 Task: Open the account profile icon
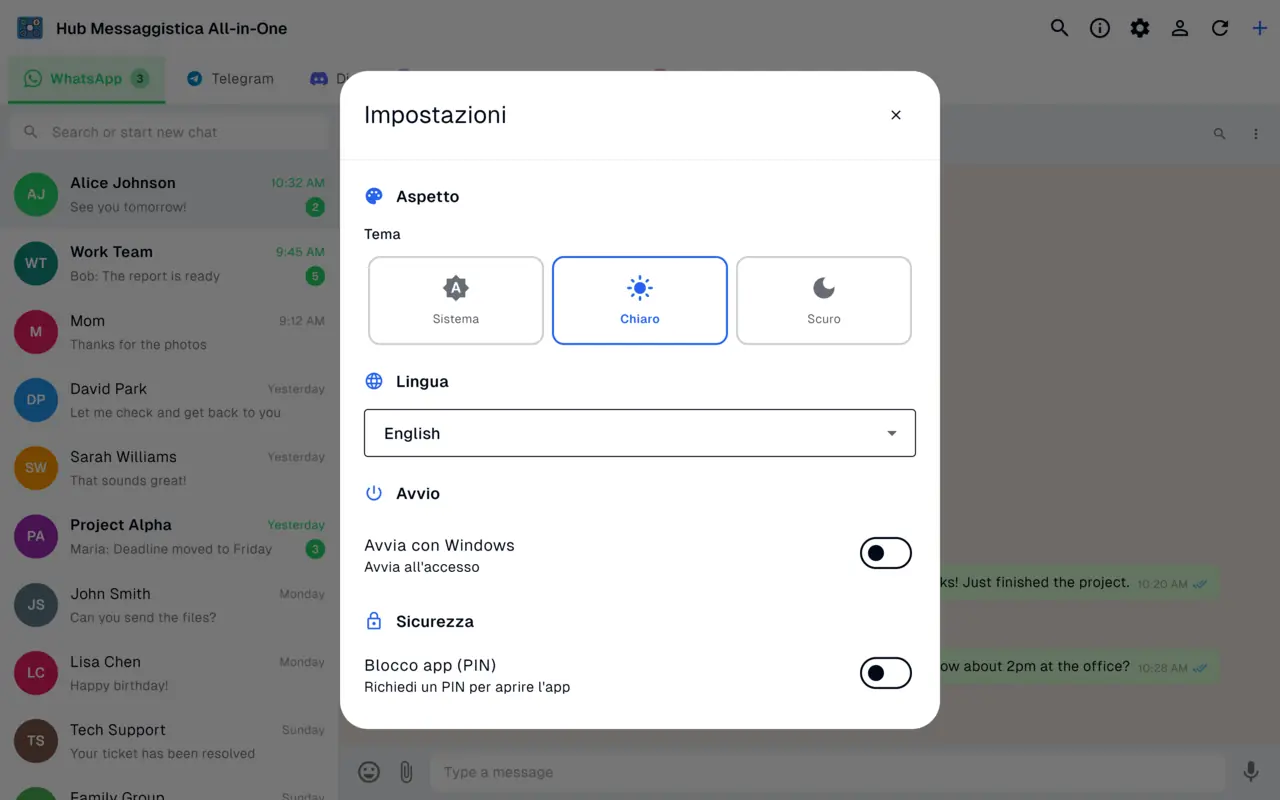(x=1180, y=28)
